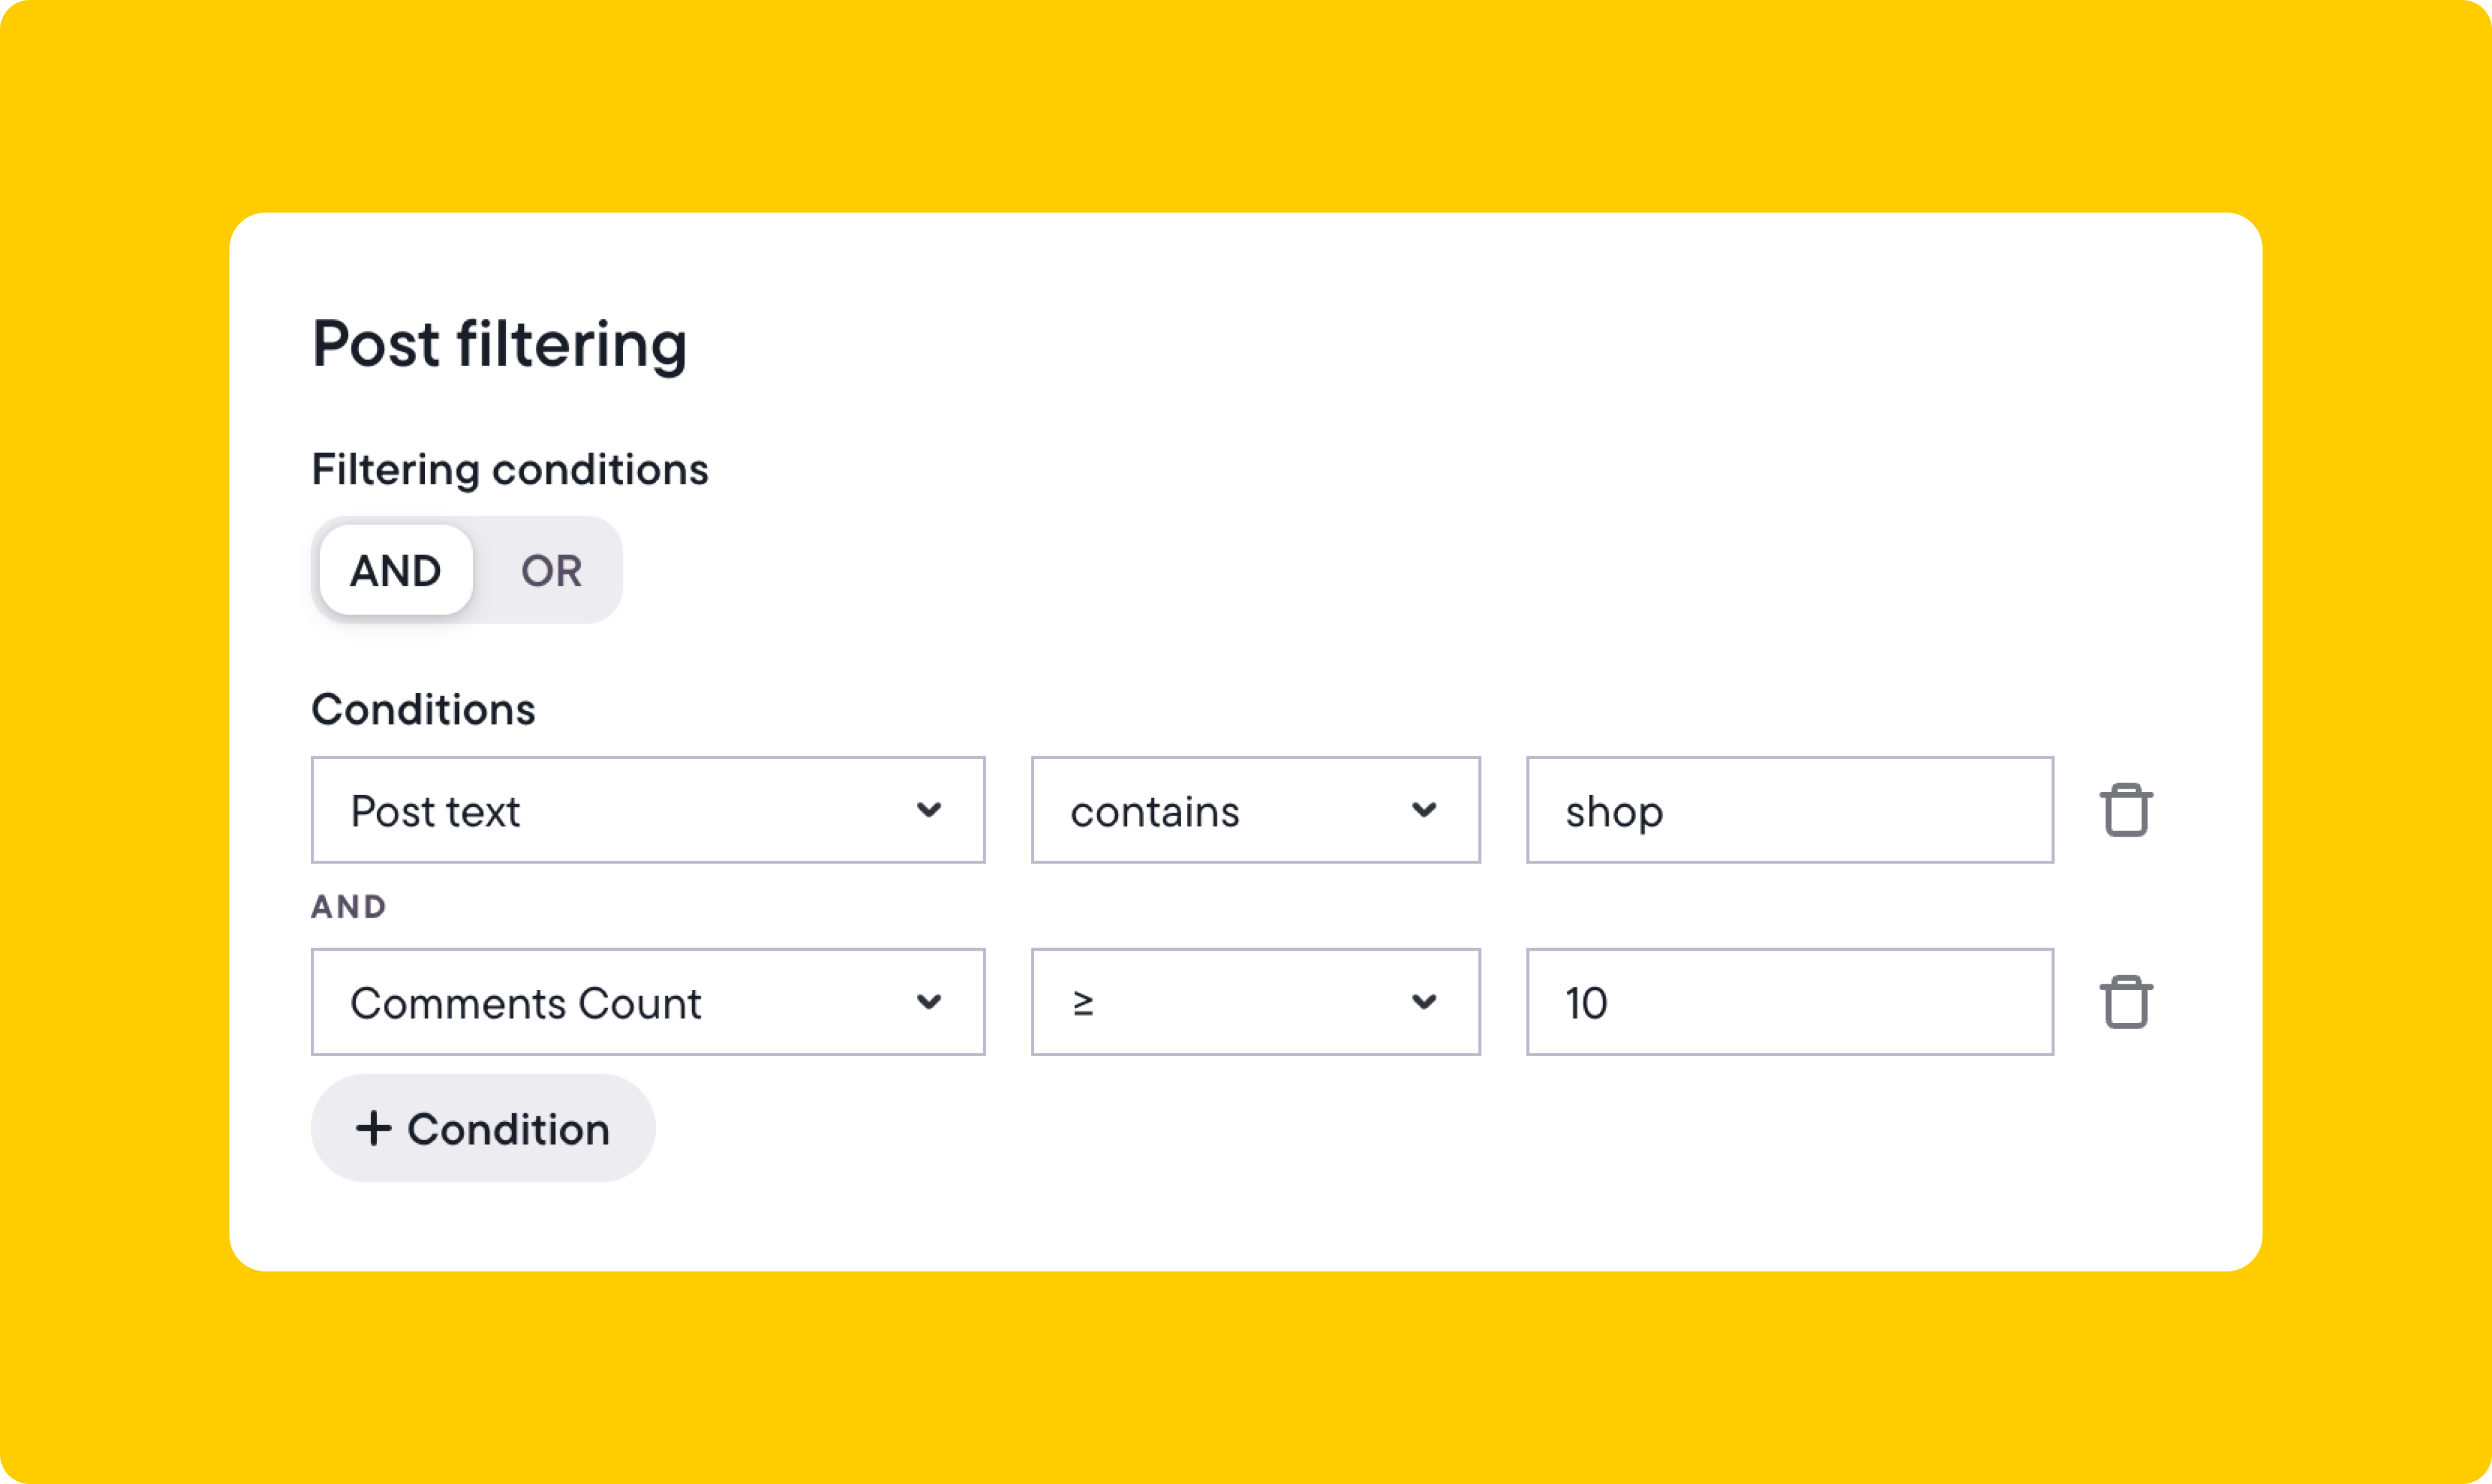Click the AND separator between condition rows
The image size is (2492, 1484).
349,906
